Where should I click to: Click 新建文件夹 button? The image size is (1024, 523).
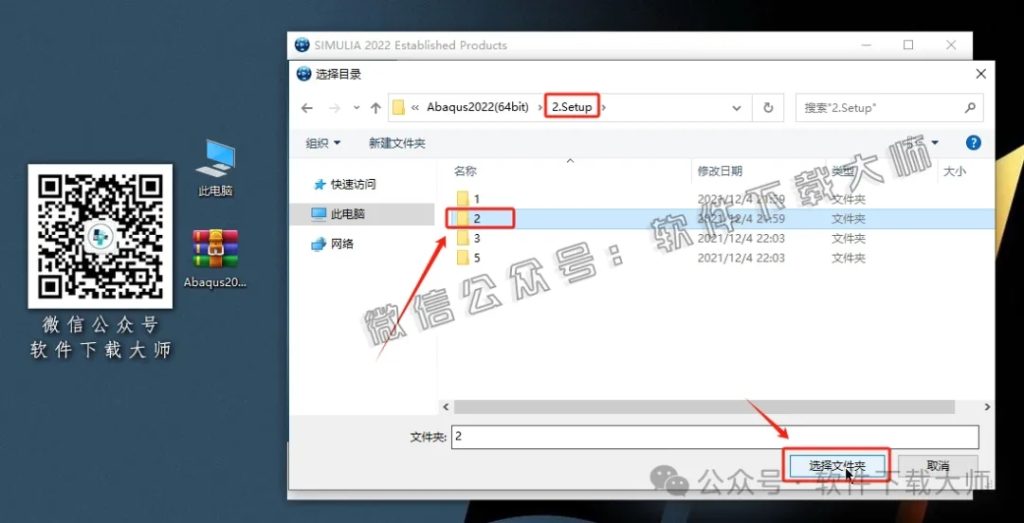[x=397, y=143]
